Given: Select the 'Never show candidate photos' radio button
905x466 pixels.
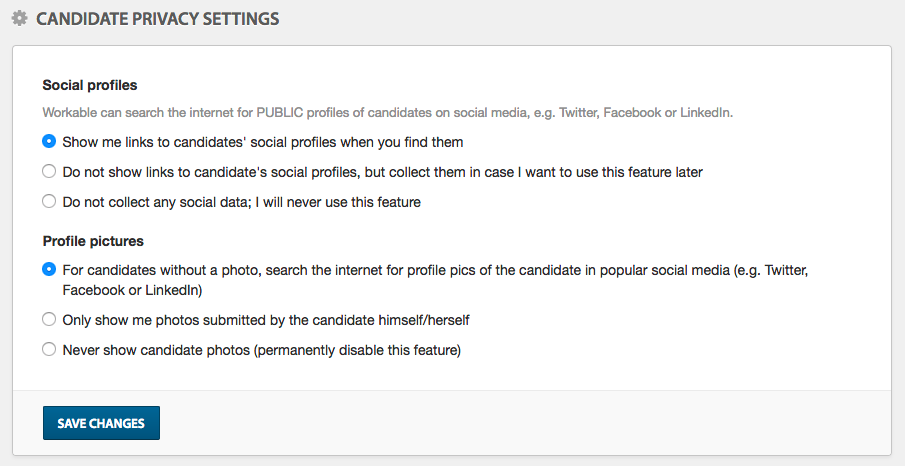Looking at the screenshot, I should (x=49, y=349).
